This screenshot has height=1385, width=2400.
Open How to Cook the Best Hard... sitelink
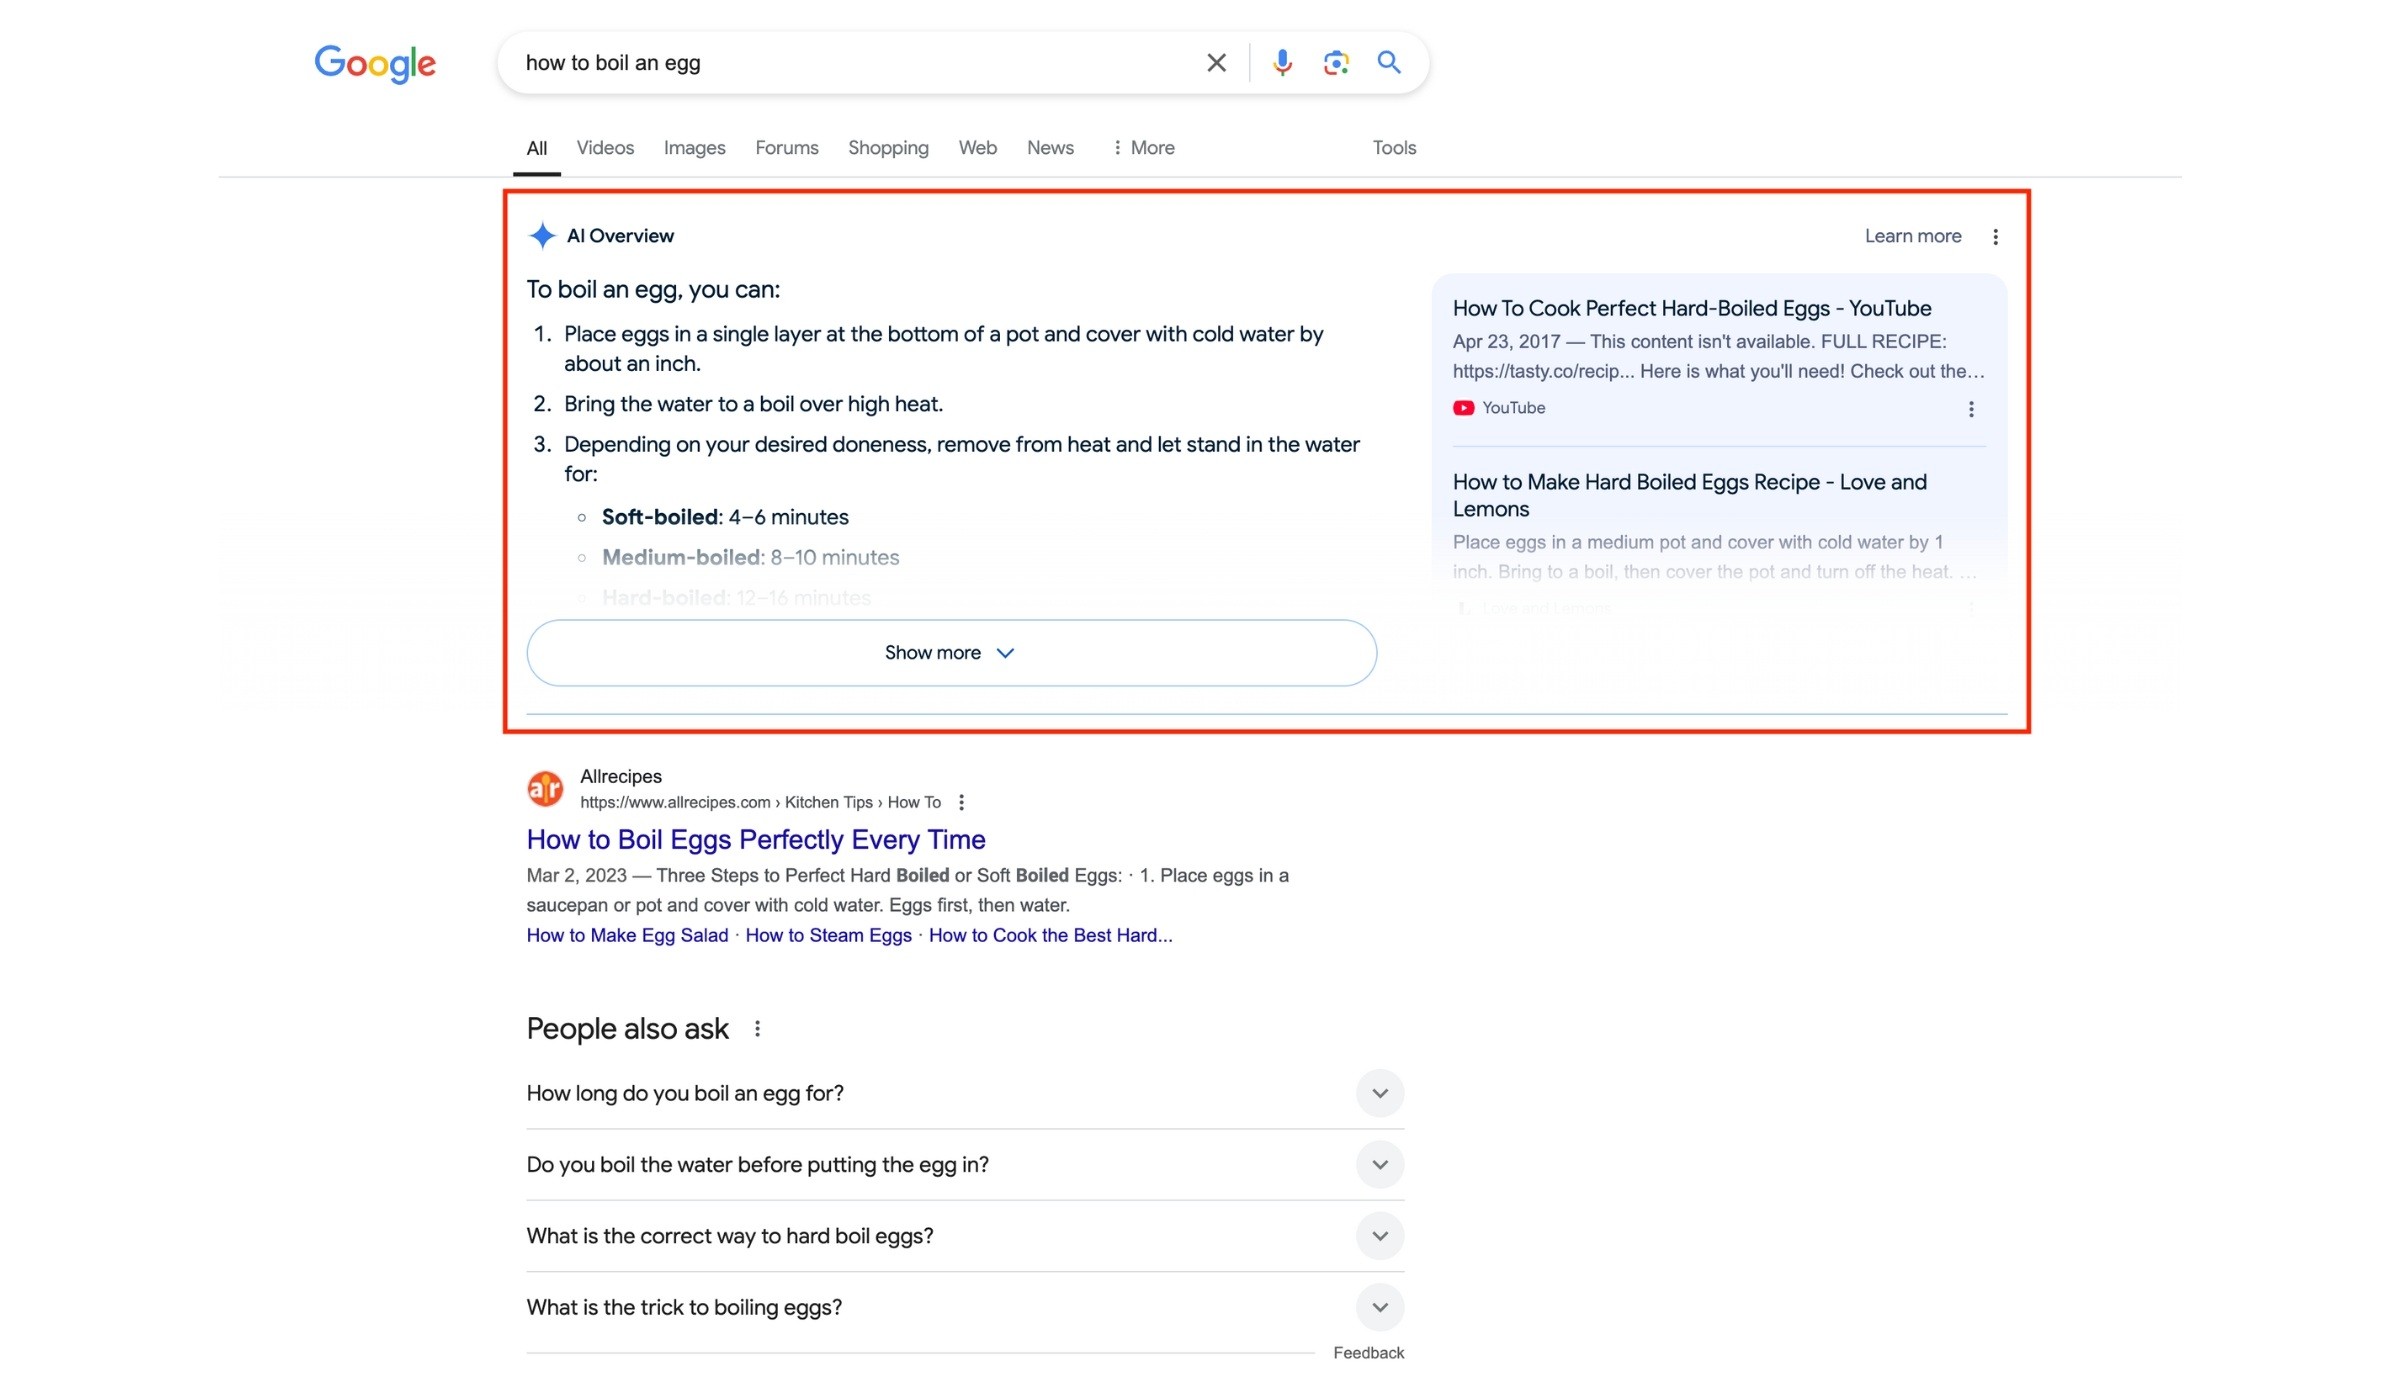(1050, 935)
